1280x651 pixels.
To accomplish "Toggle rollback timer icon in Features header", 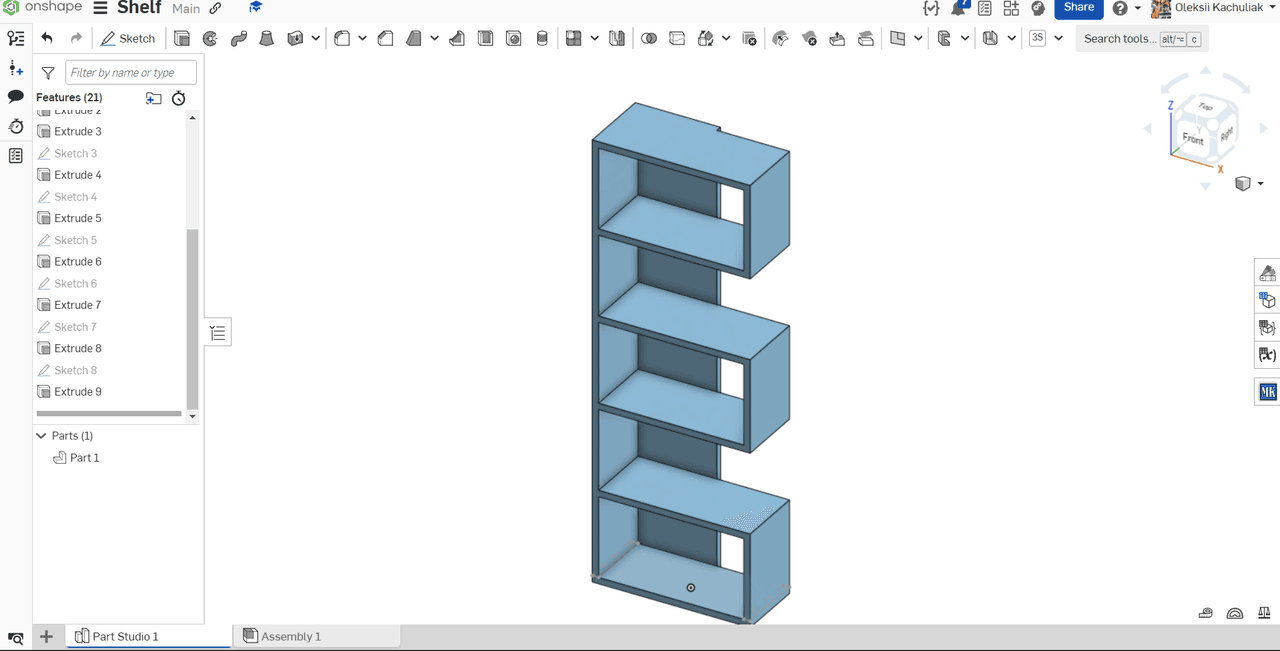I will (x=178, y=98).
